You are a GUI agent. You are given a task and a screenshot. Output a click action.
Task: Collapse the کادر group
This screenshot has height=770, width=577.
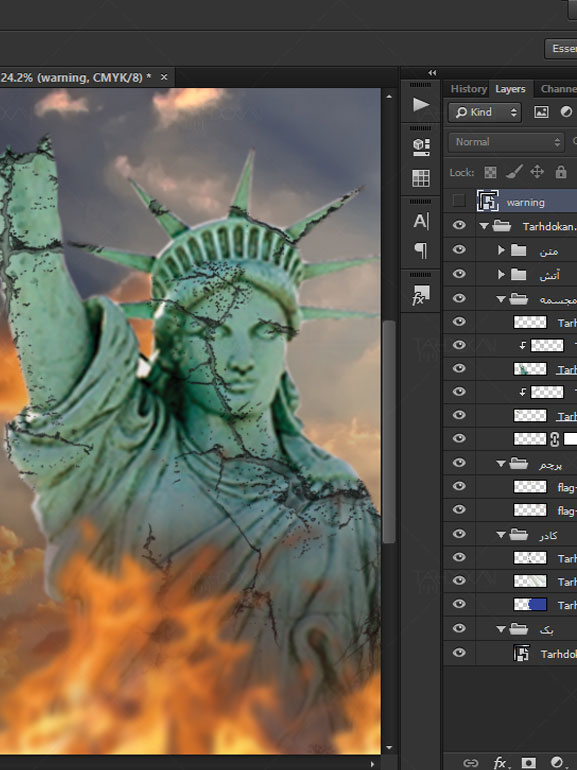pyautogui.click(x=501, y=535)
